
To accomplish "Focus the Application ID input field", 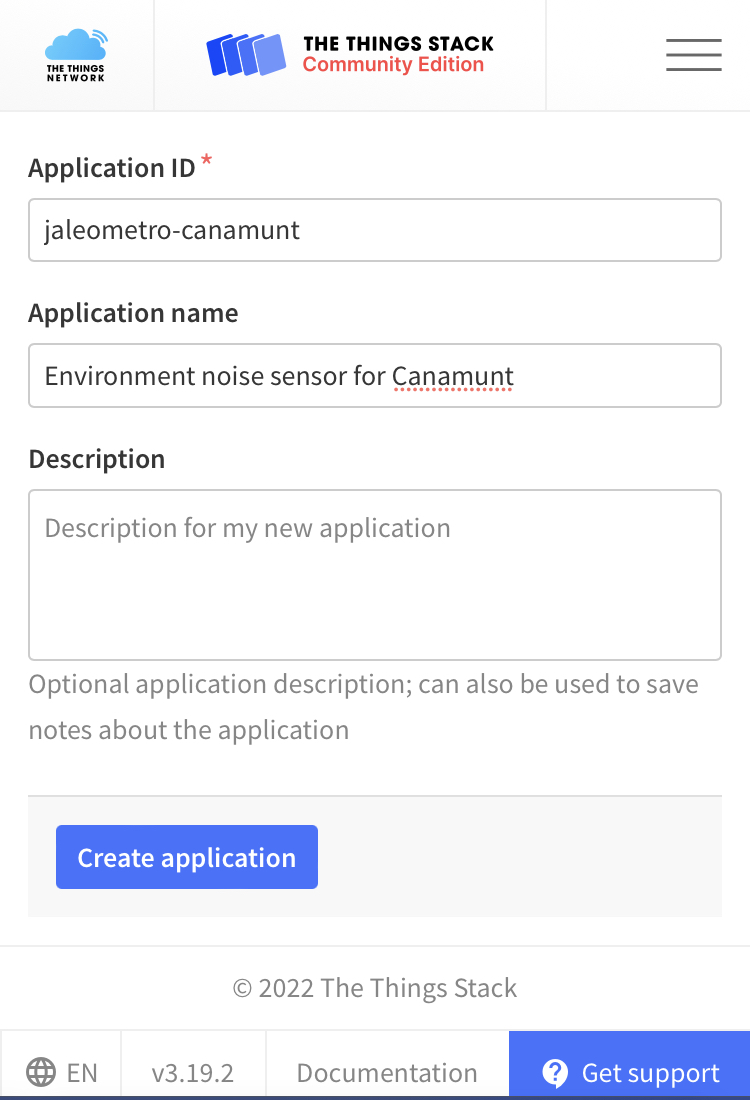I will (375, 230).
